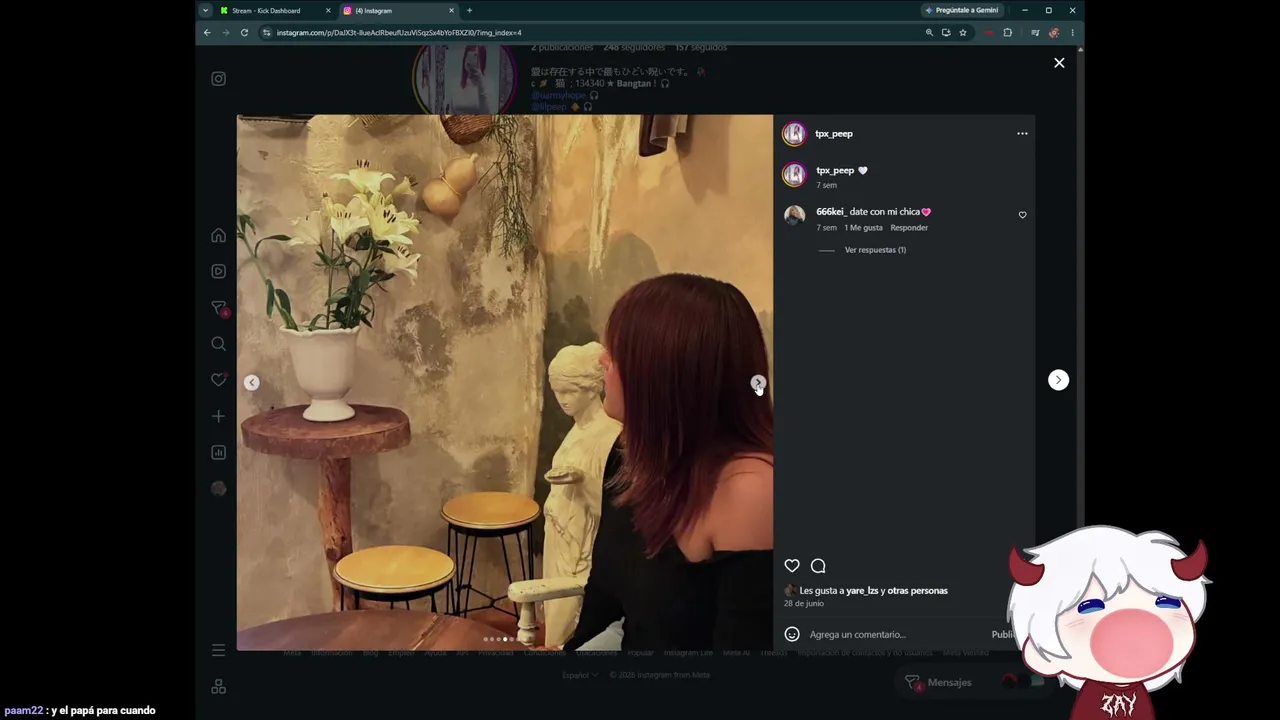Open Notifications heart in the sidebar
The width and height of the screenshot is (1280, 720).
(218, 380)
